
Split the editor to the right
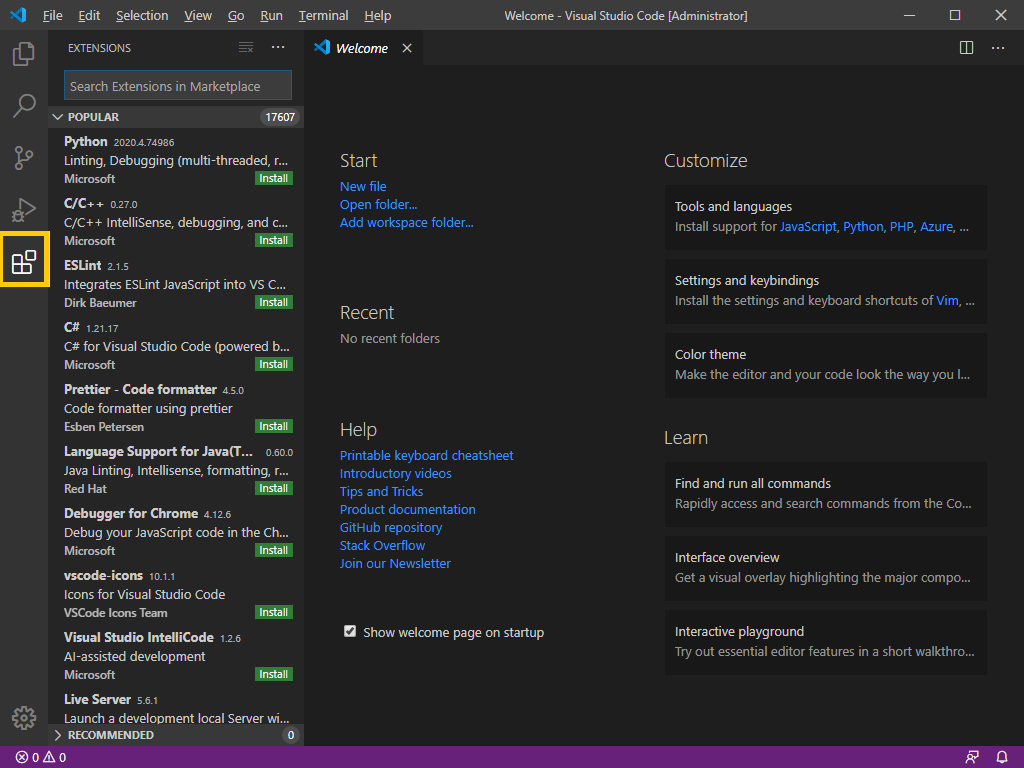pos(966,48)
